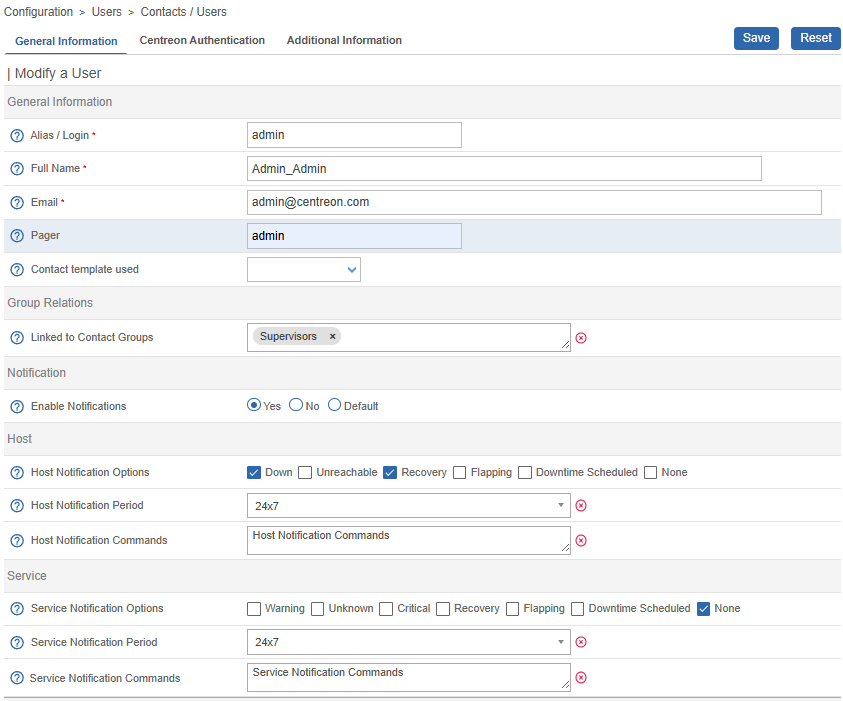843x701 pixels.
Task: Click help icon for Host Notification Options
Action: (x=17, y=473)
